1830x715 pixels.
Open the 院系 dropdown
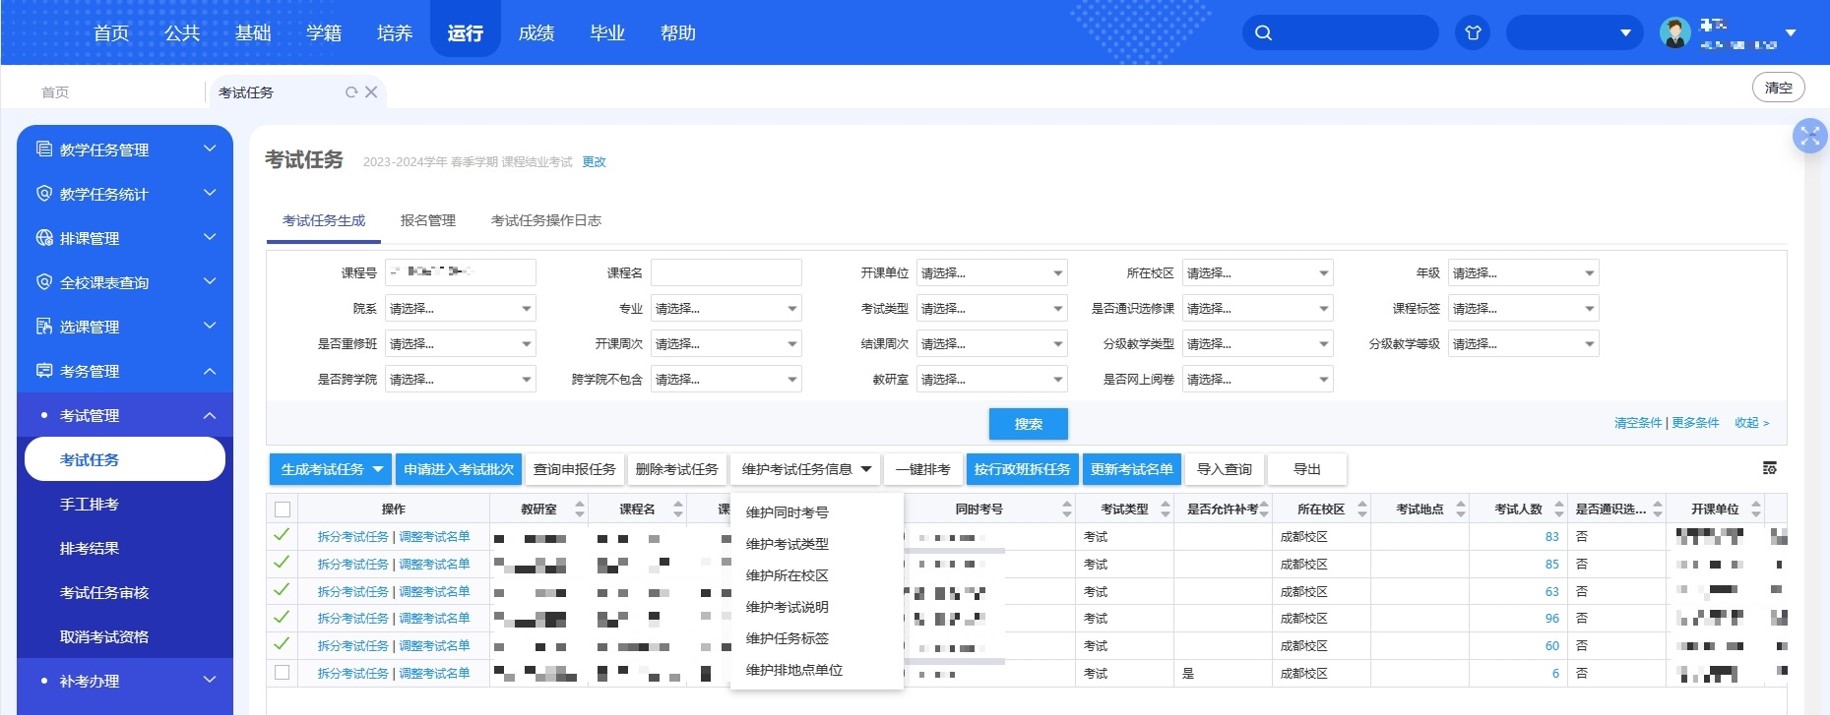pos(460,308)
